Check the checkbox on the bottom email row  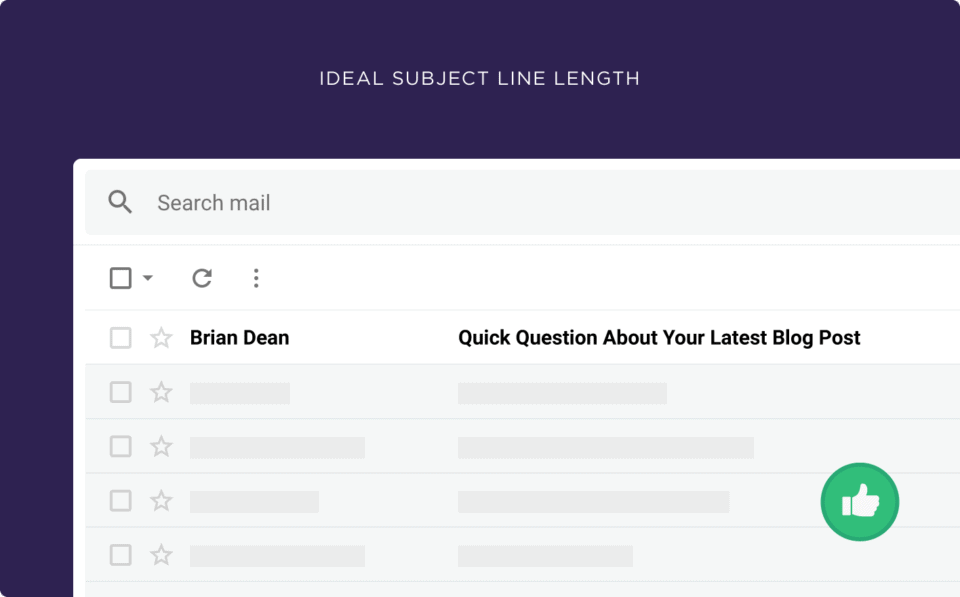tap(120, 555)
